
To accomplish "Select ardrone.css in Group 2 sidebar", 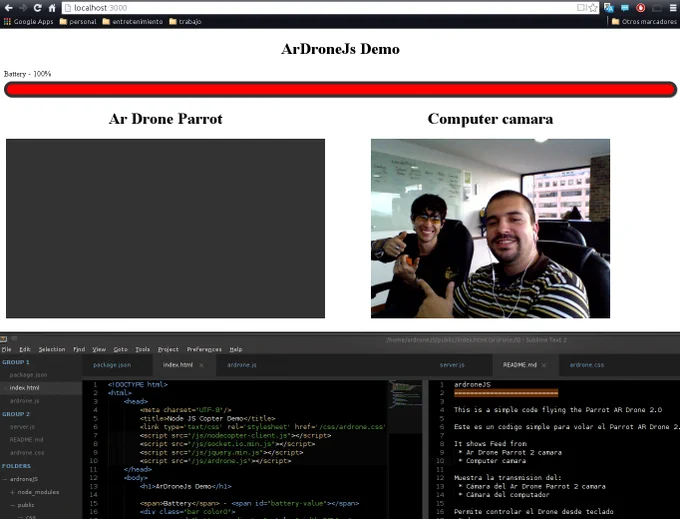I will [27, 453].
